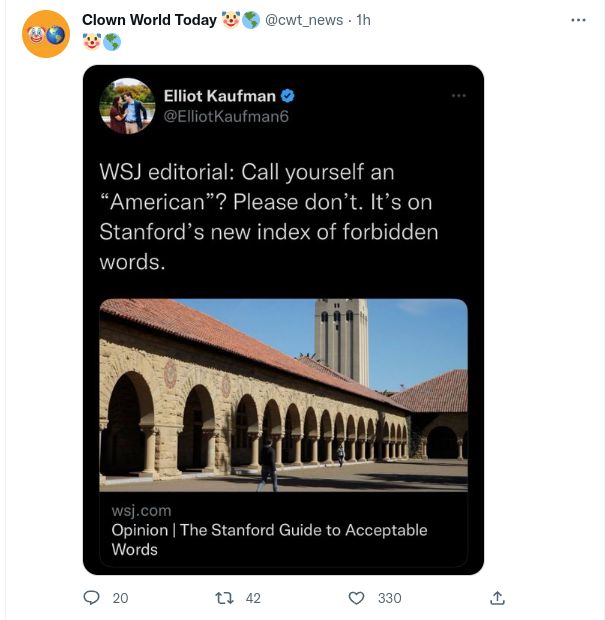Share the tweet using the upload arrow icon

[497, 598]
